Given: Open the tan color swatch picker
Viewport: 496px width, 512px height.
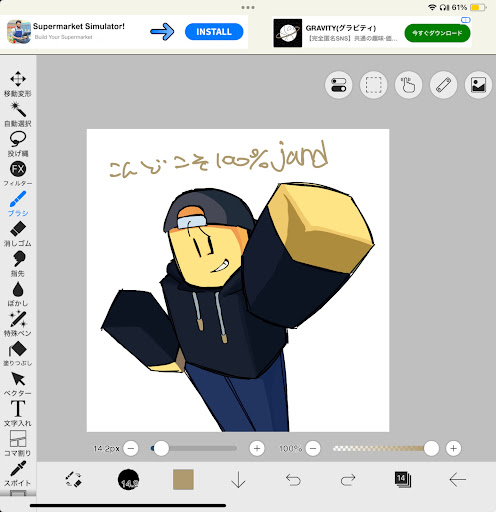Looking at the screenshot, I should pyautogui.click(x=183, y=480).
